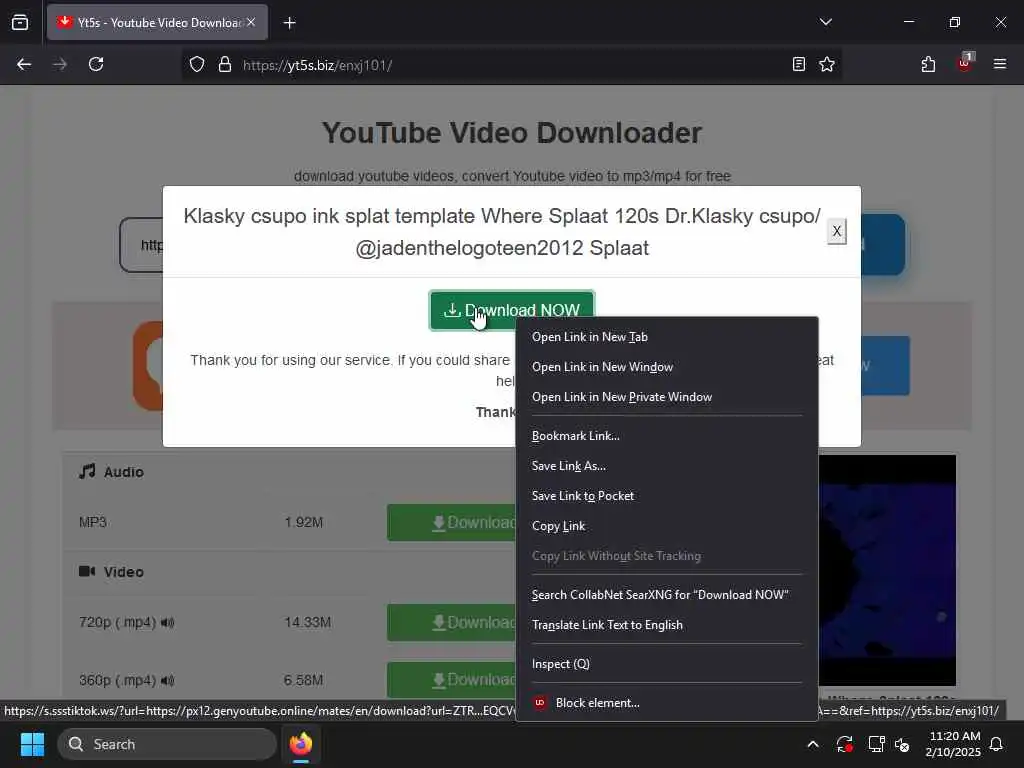The height and width of the screenshot is (768, 1024).
Task: Open the notifications bell icon
Action: [997, 744]
